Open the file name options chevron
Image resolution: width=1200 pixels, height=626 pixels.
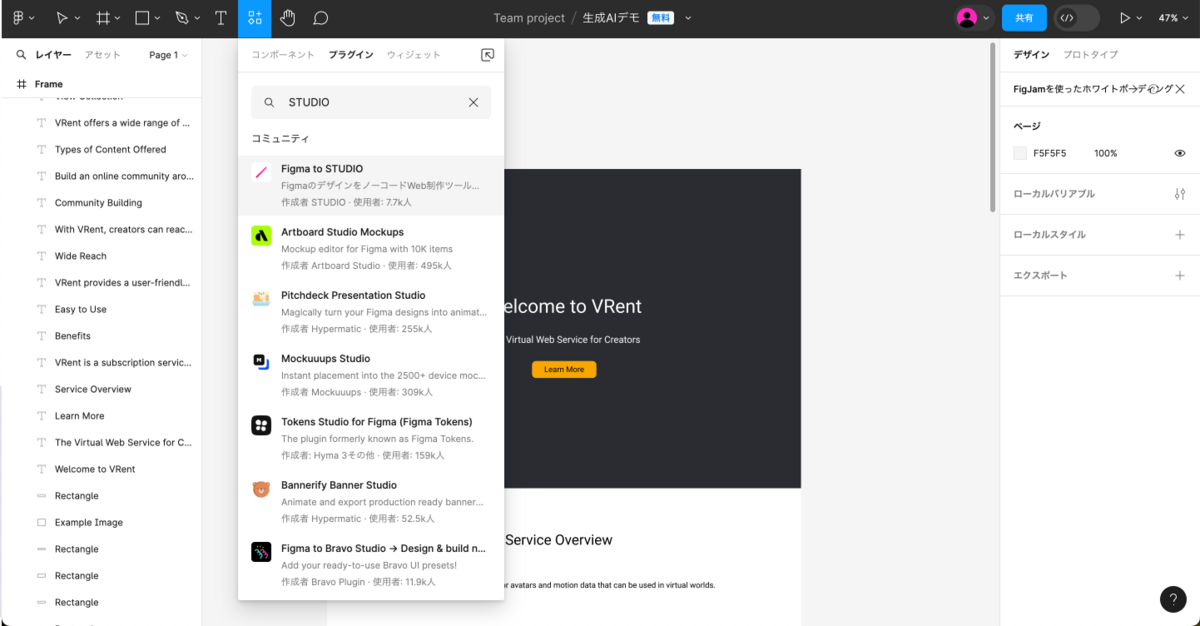pos(688,19)
